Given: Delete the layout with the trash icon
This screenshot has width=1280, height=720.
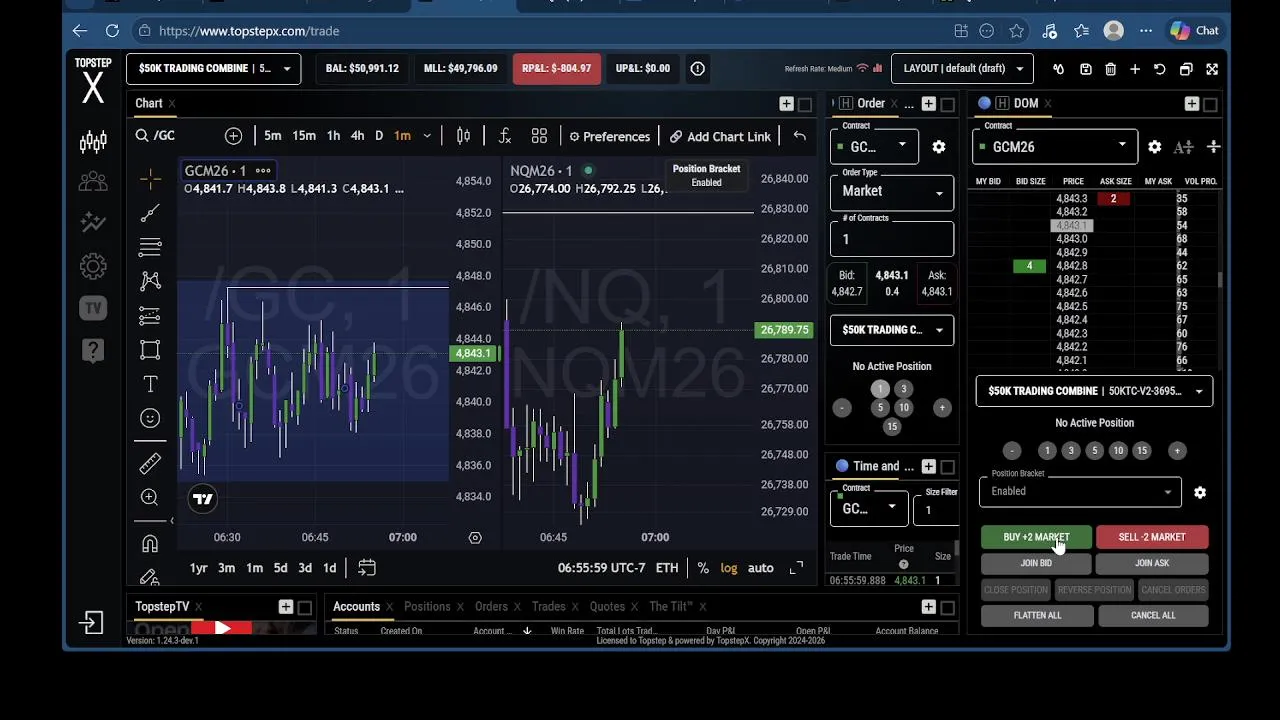Looking at the screenshot, I should (x=1110, y=69).
